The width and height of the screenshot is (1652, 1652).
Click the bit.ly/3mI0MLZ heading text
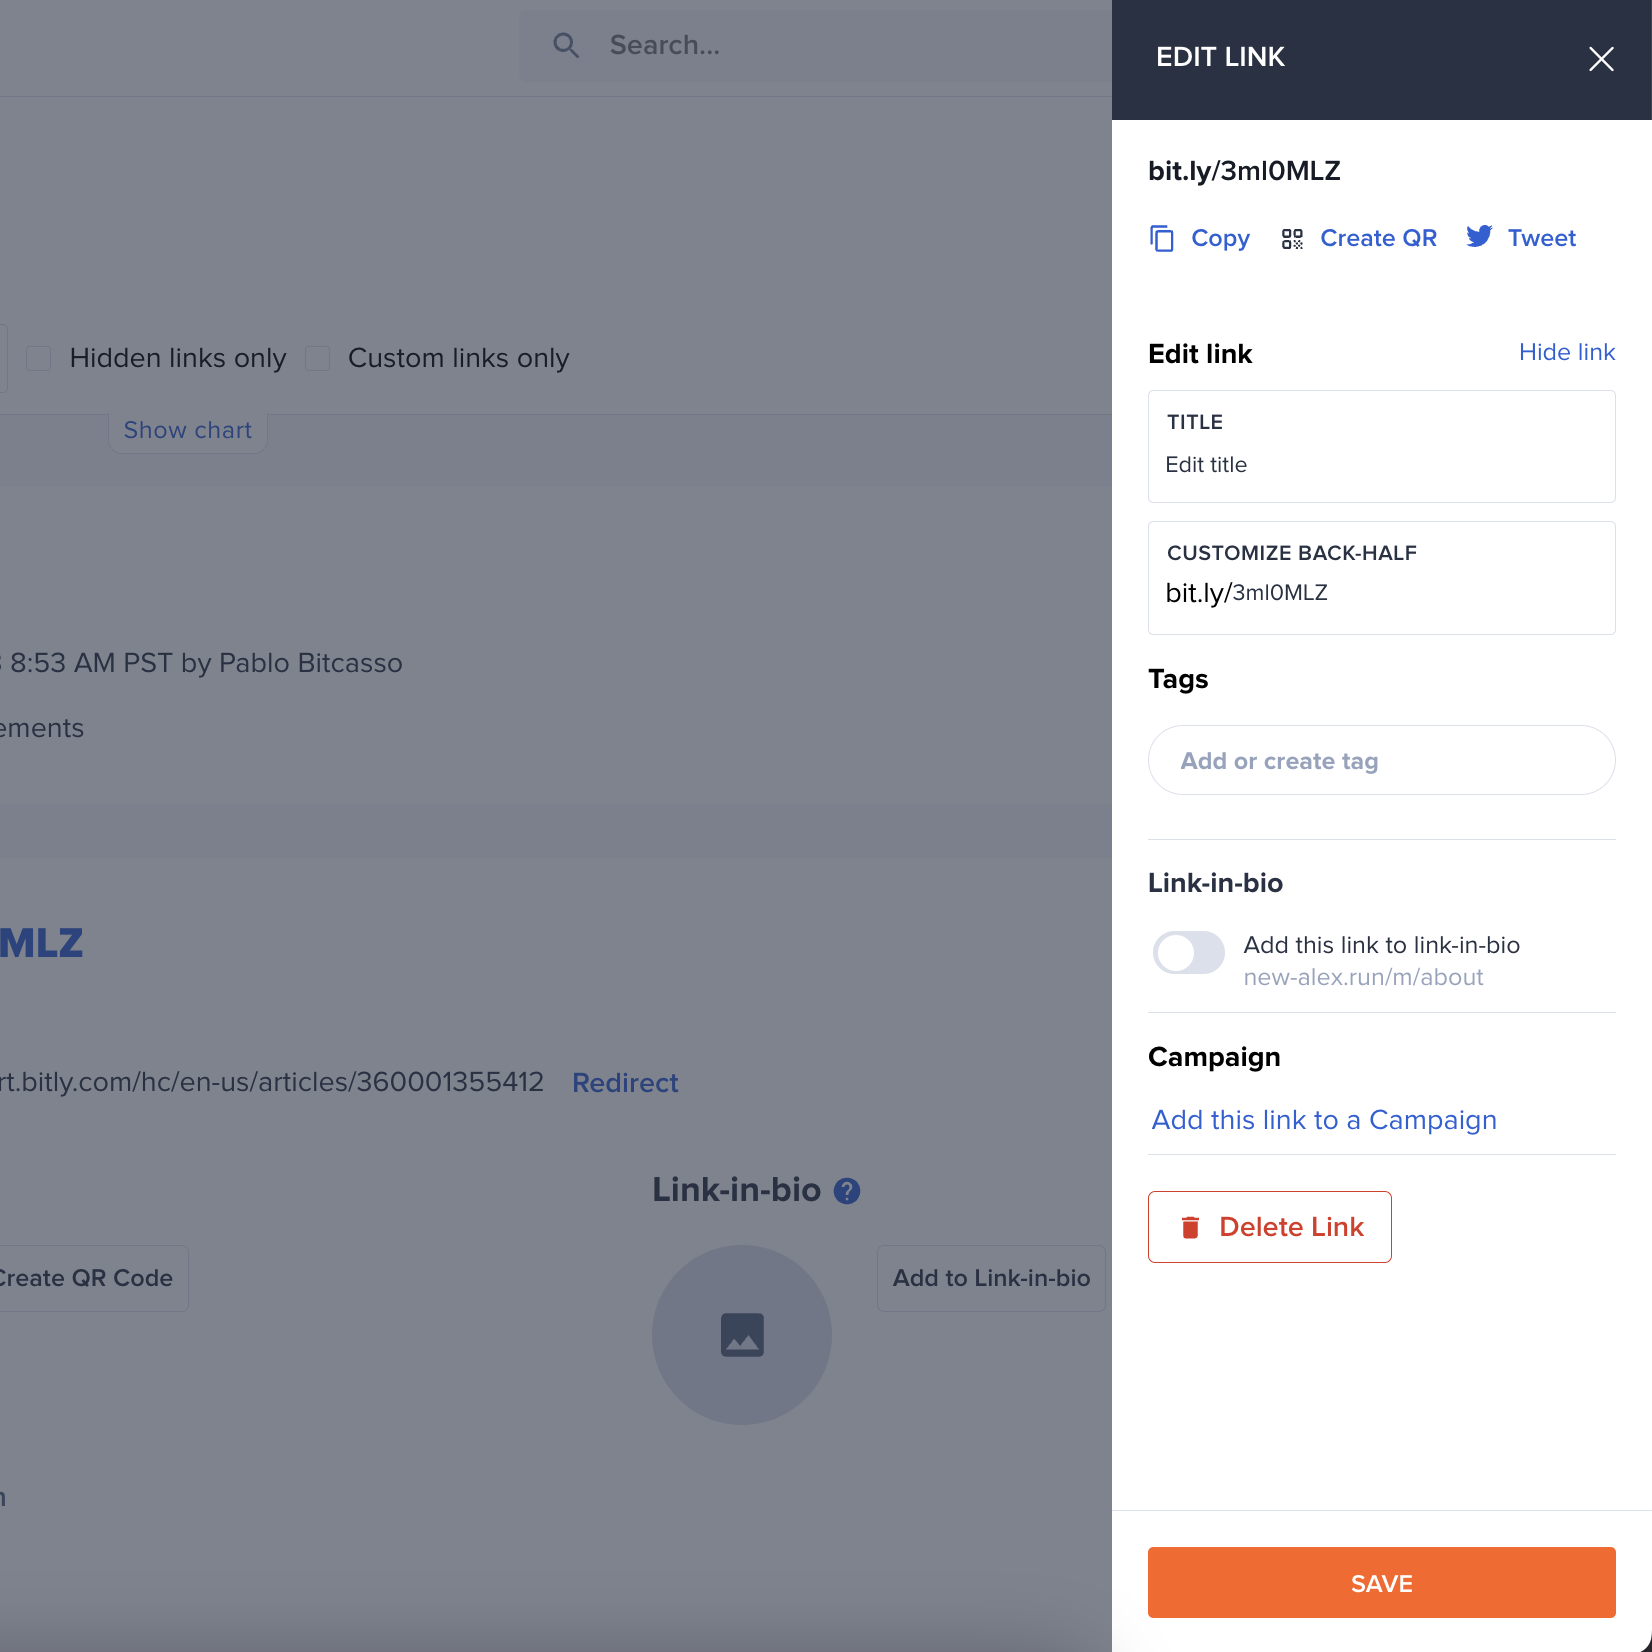pyautogui.click(x=1244, y=171)
